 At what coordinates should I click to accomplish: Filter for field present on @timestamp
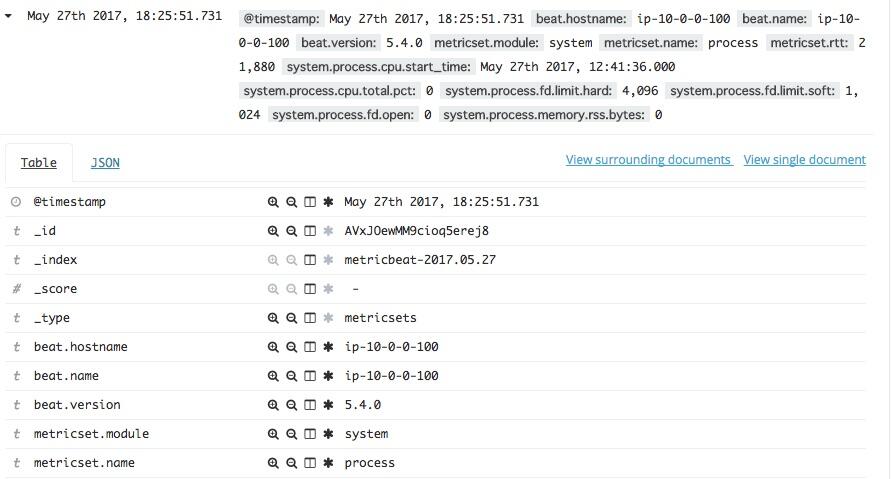pyautogui.click(x=328, y=202)
